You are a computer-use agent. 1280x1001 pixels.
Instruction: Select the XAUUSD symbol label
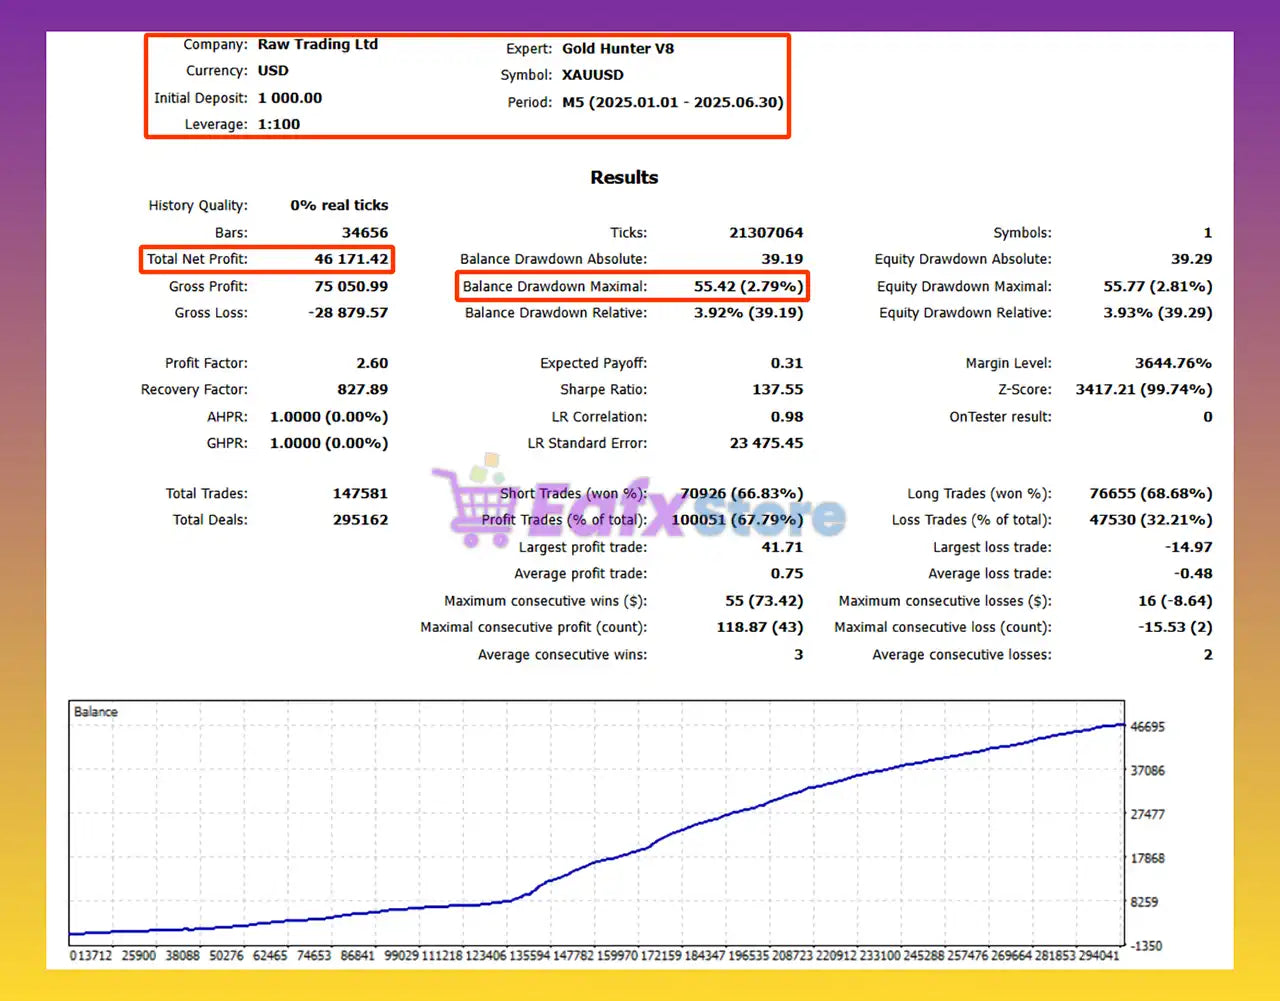point(592,74)
